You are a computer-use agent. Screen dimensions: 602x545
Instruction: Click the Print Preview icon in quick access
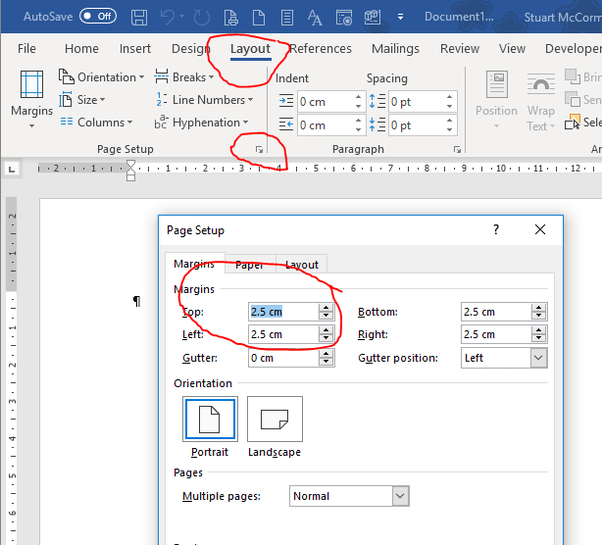pos(231,18)
